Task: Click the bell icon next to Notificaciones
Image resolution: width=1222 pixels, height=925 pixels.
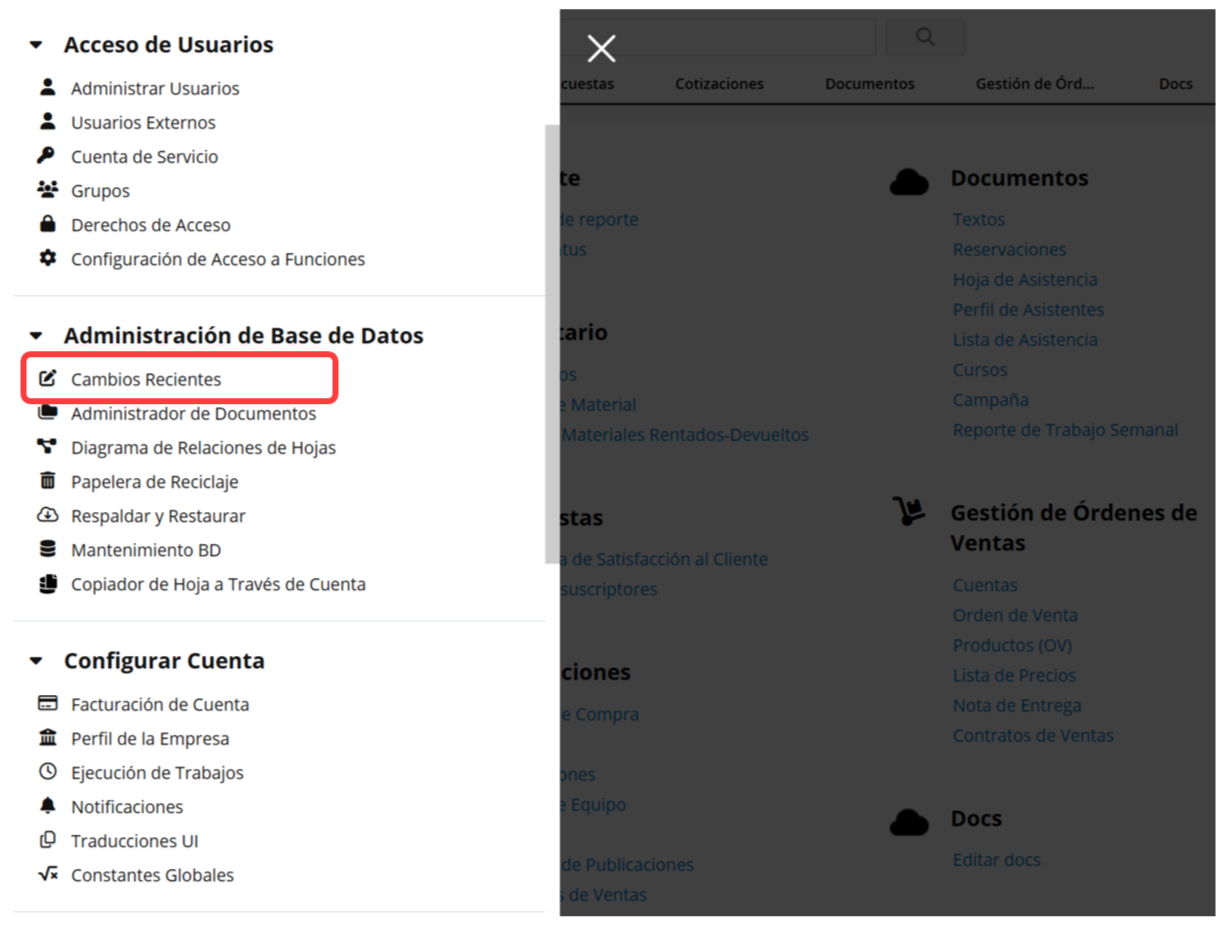Action: pos(47,806)
